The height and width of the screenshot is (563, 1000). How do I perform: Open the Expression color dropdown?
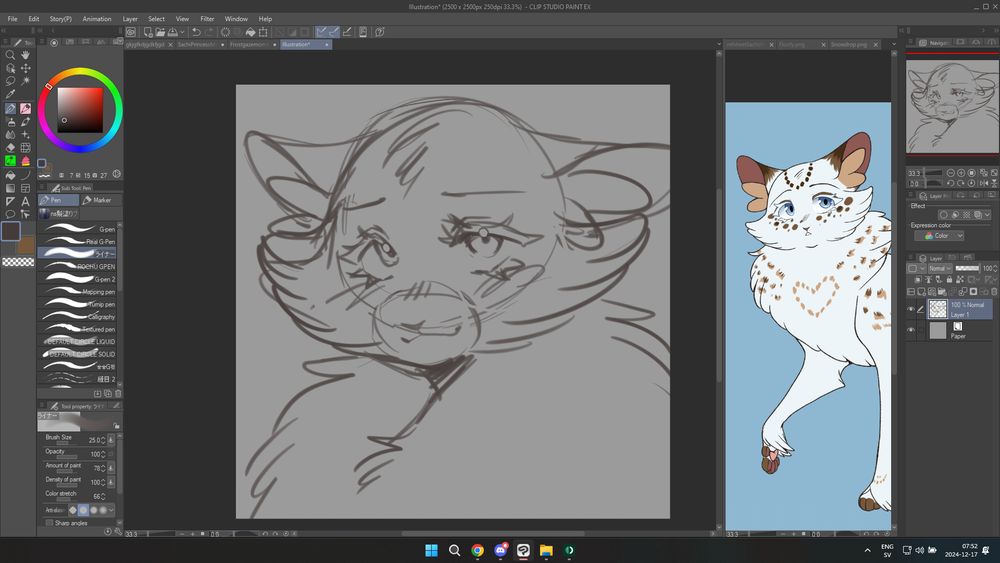(944, 236)
